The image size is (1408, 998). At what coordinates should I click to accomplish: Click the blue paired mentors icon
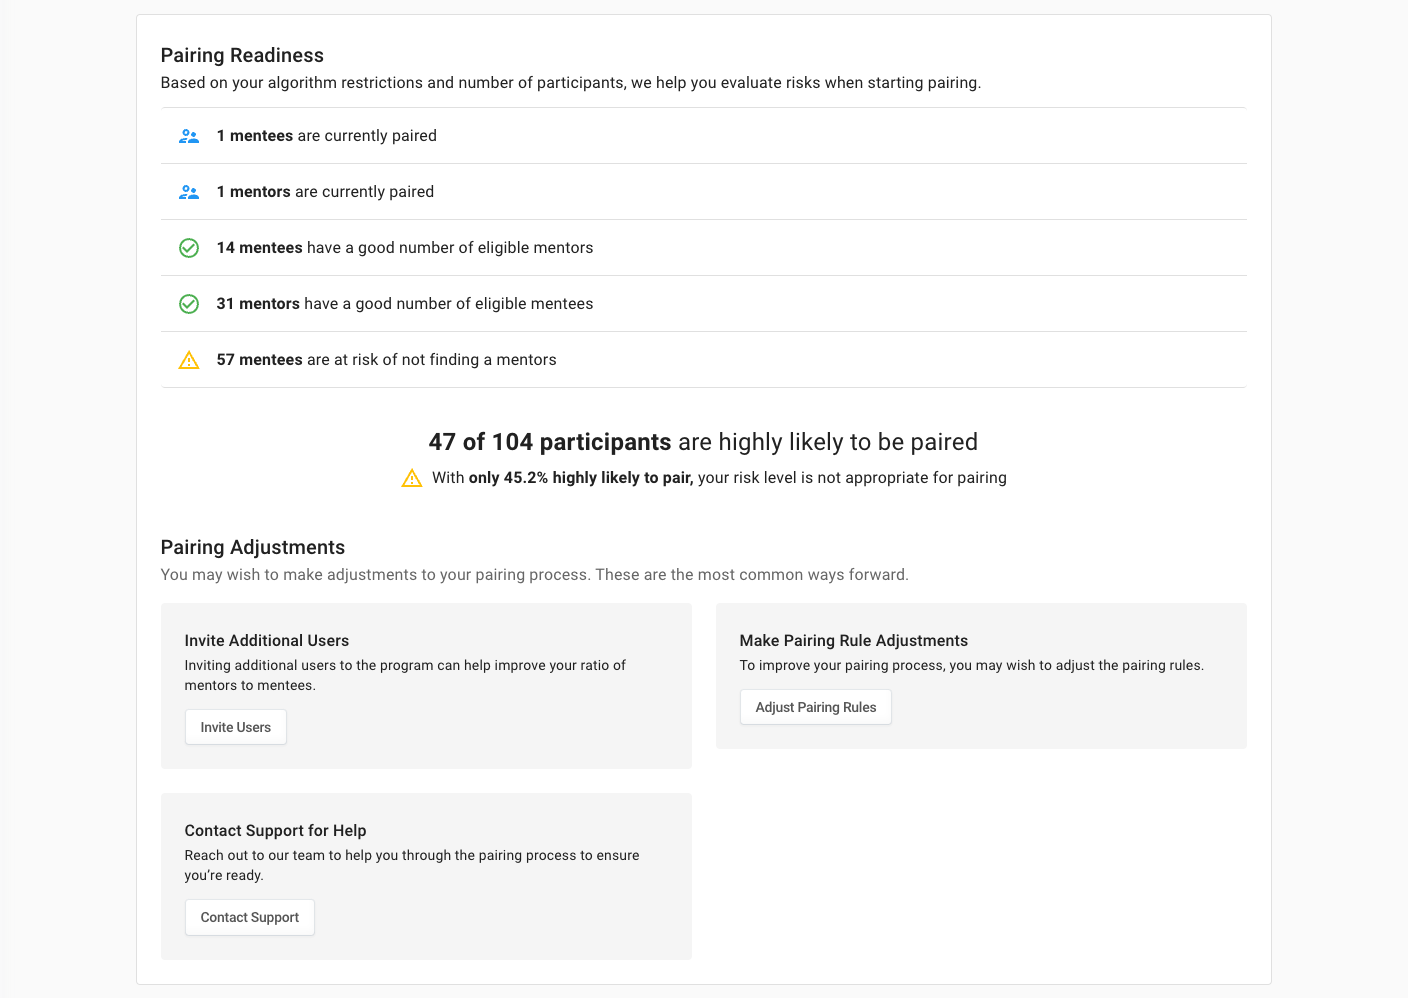click(189, 191)
